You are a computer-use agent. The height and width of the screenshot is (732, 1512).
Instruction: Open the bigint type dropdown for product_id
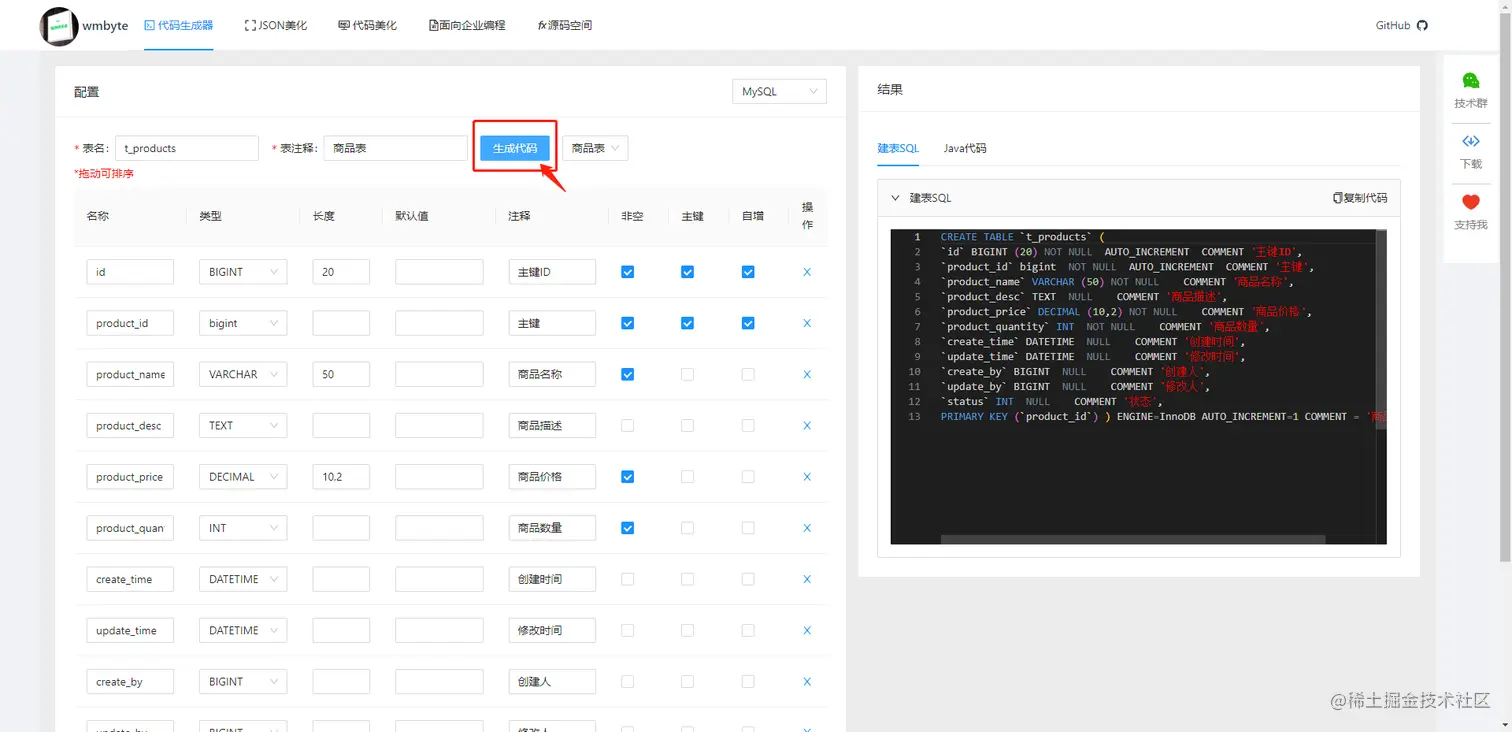243,323
